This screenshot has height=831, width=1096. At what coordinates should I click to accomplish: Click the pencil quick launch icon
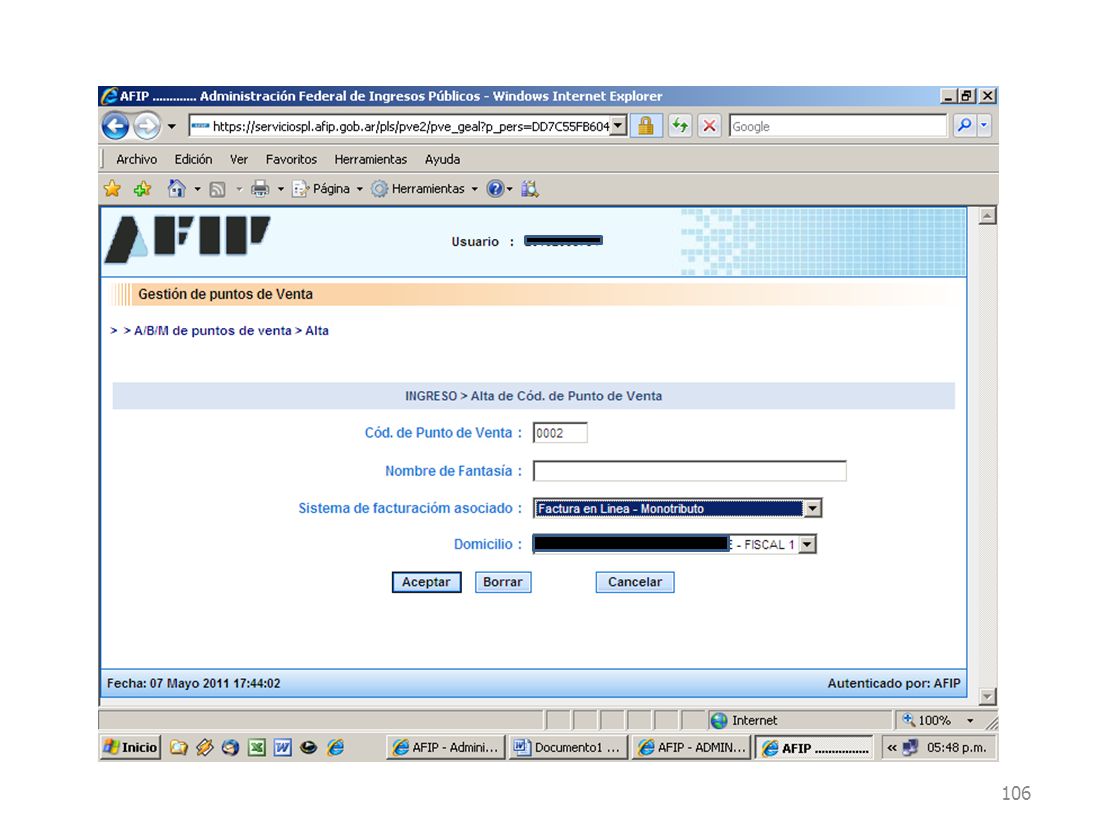[x=205, y=748]
